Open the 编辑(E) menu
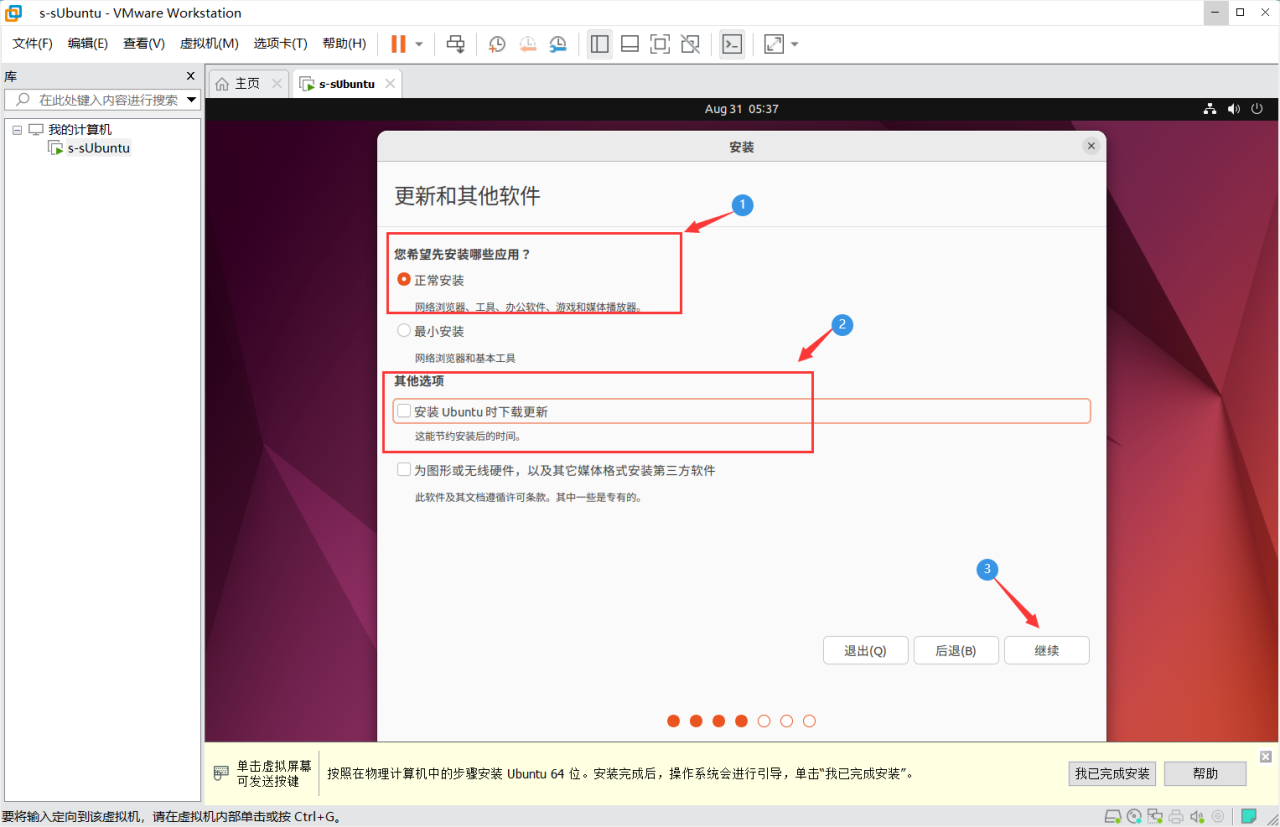1280x827 pixels. pos(88,44)
